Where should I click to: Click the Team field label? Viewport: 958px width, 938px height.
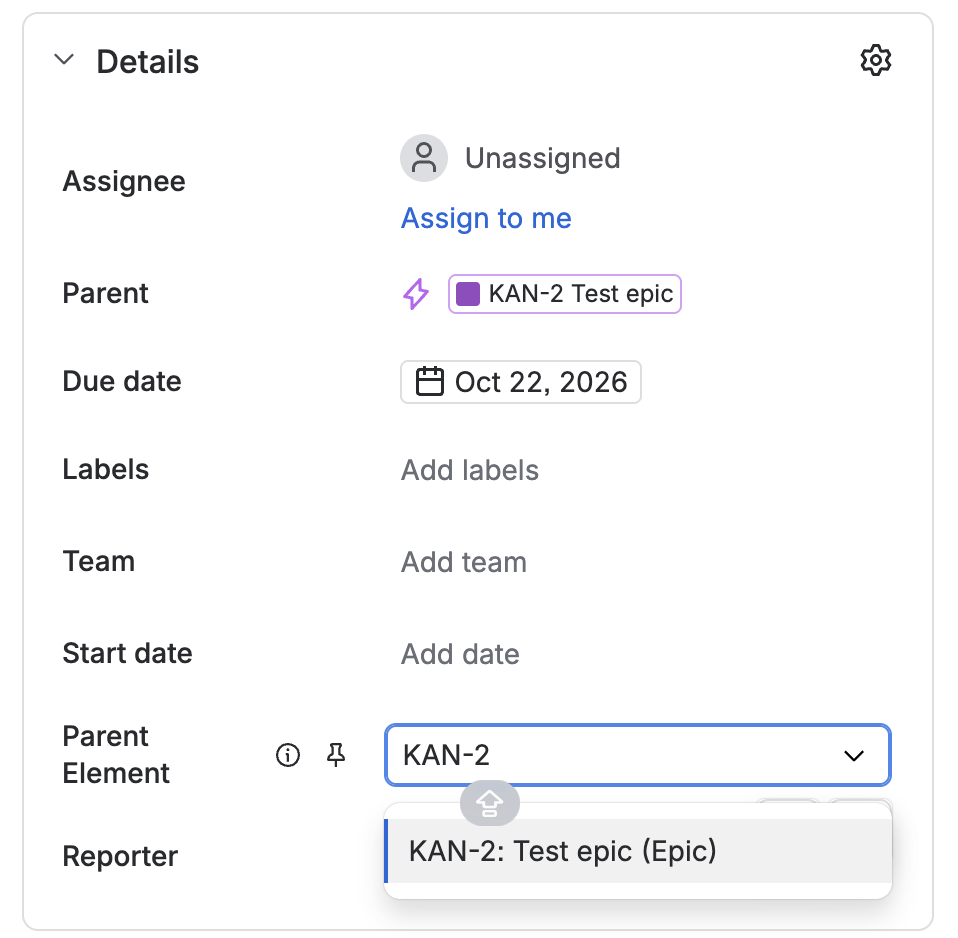tap(99, 561)
